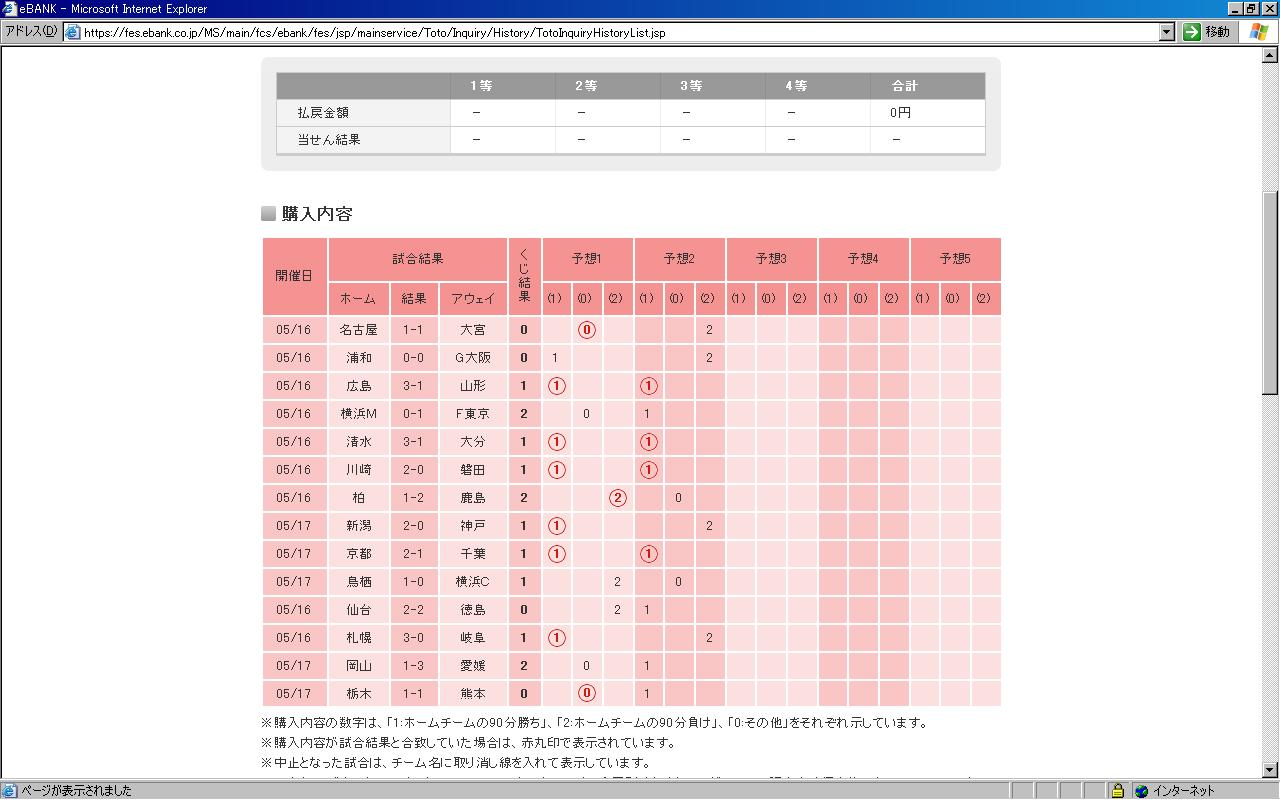Click the ページが表示されました status text
The image size is (1280, 800).
pos(76,791)
